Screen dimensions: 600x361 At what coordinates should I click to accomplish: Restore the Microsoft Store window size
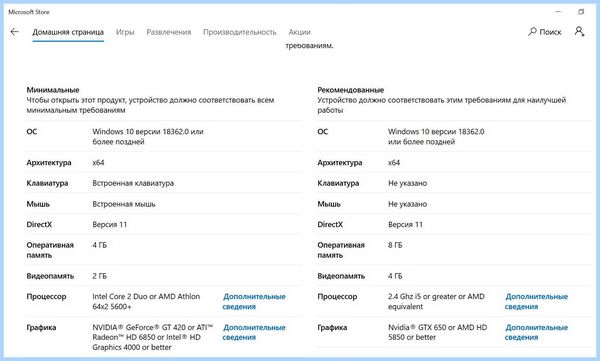[x=581, y=12]
